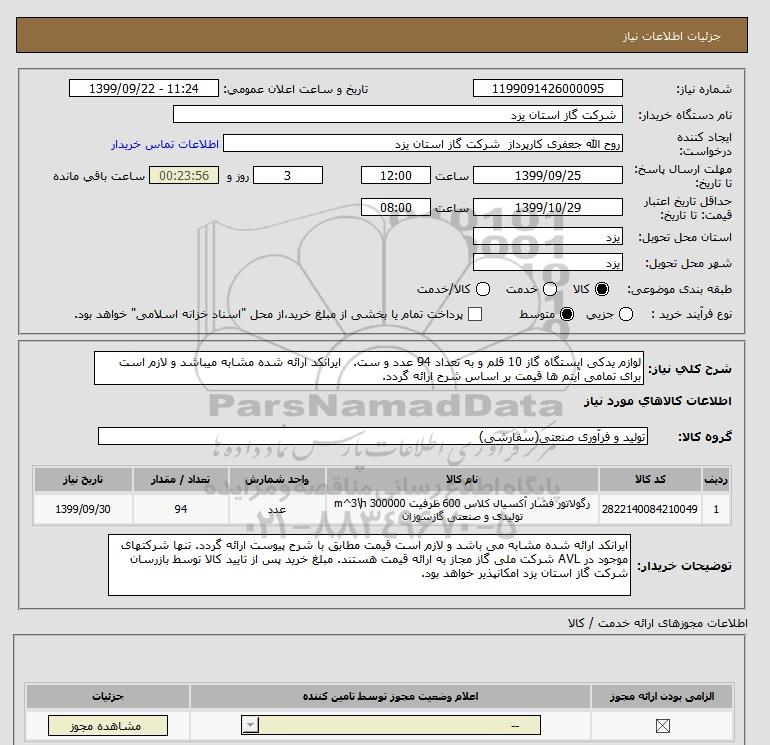This screenshot has height=745, width=770.
Task: Click the گروه کالا field تولید و فرآوری صنعتی
Action: click(373, 436)
